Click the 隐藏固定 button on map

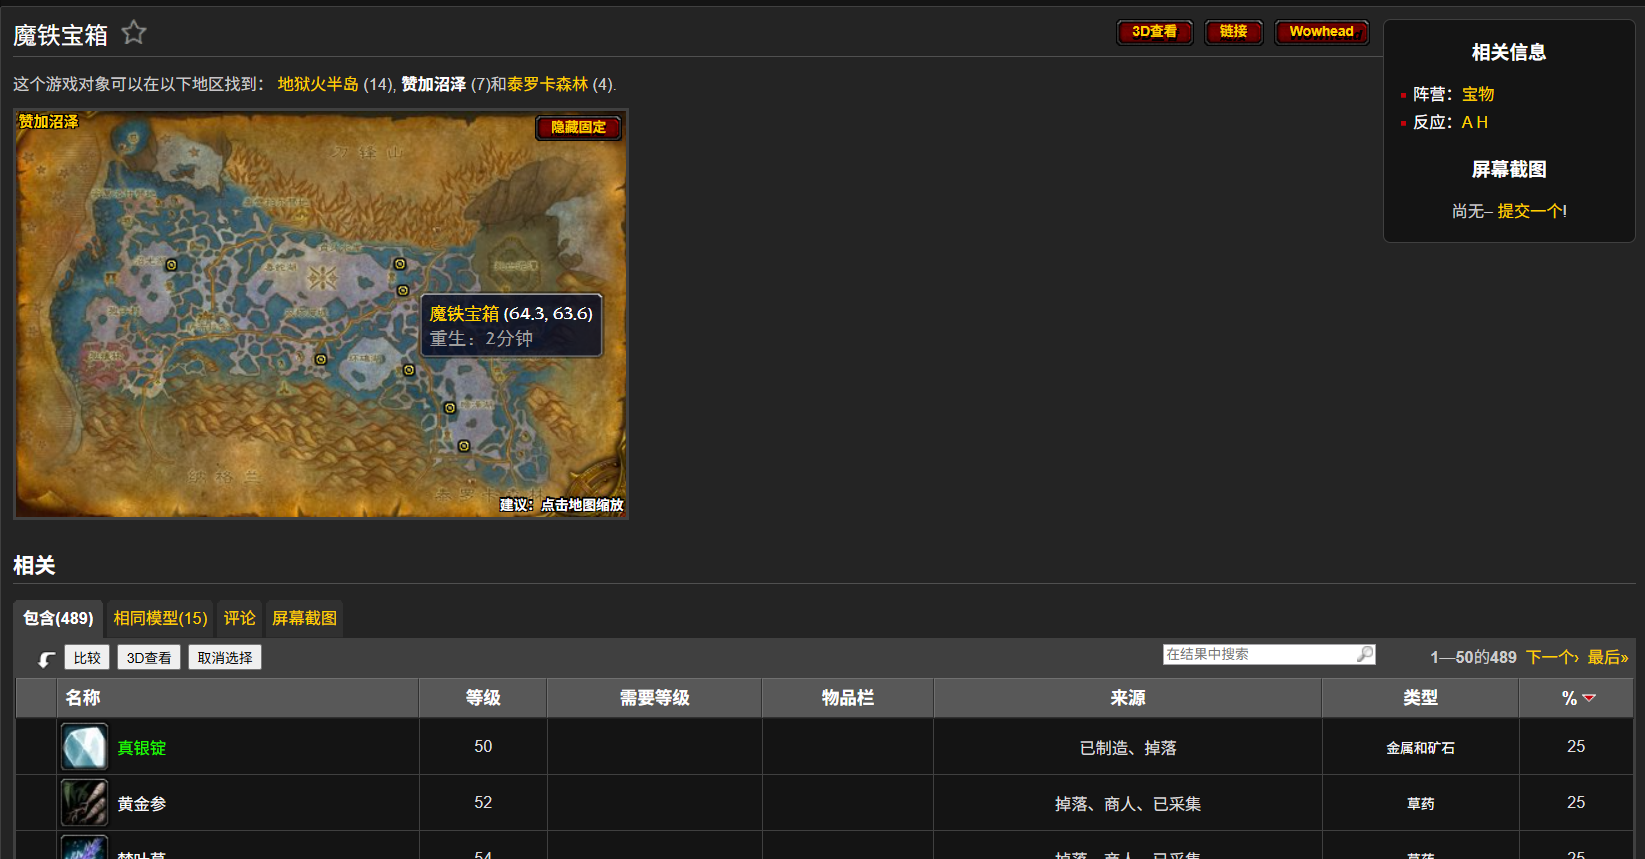578,127
